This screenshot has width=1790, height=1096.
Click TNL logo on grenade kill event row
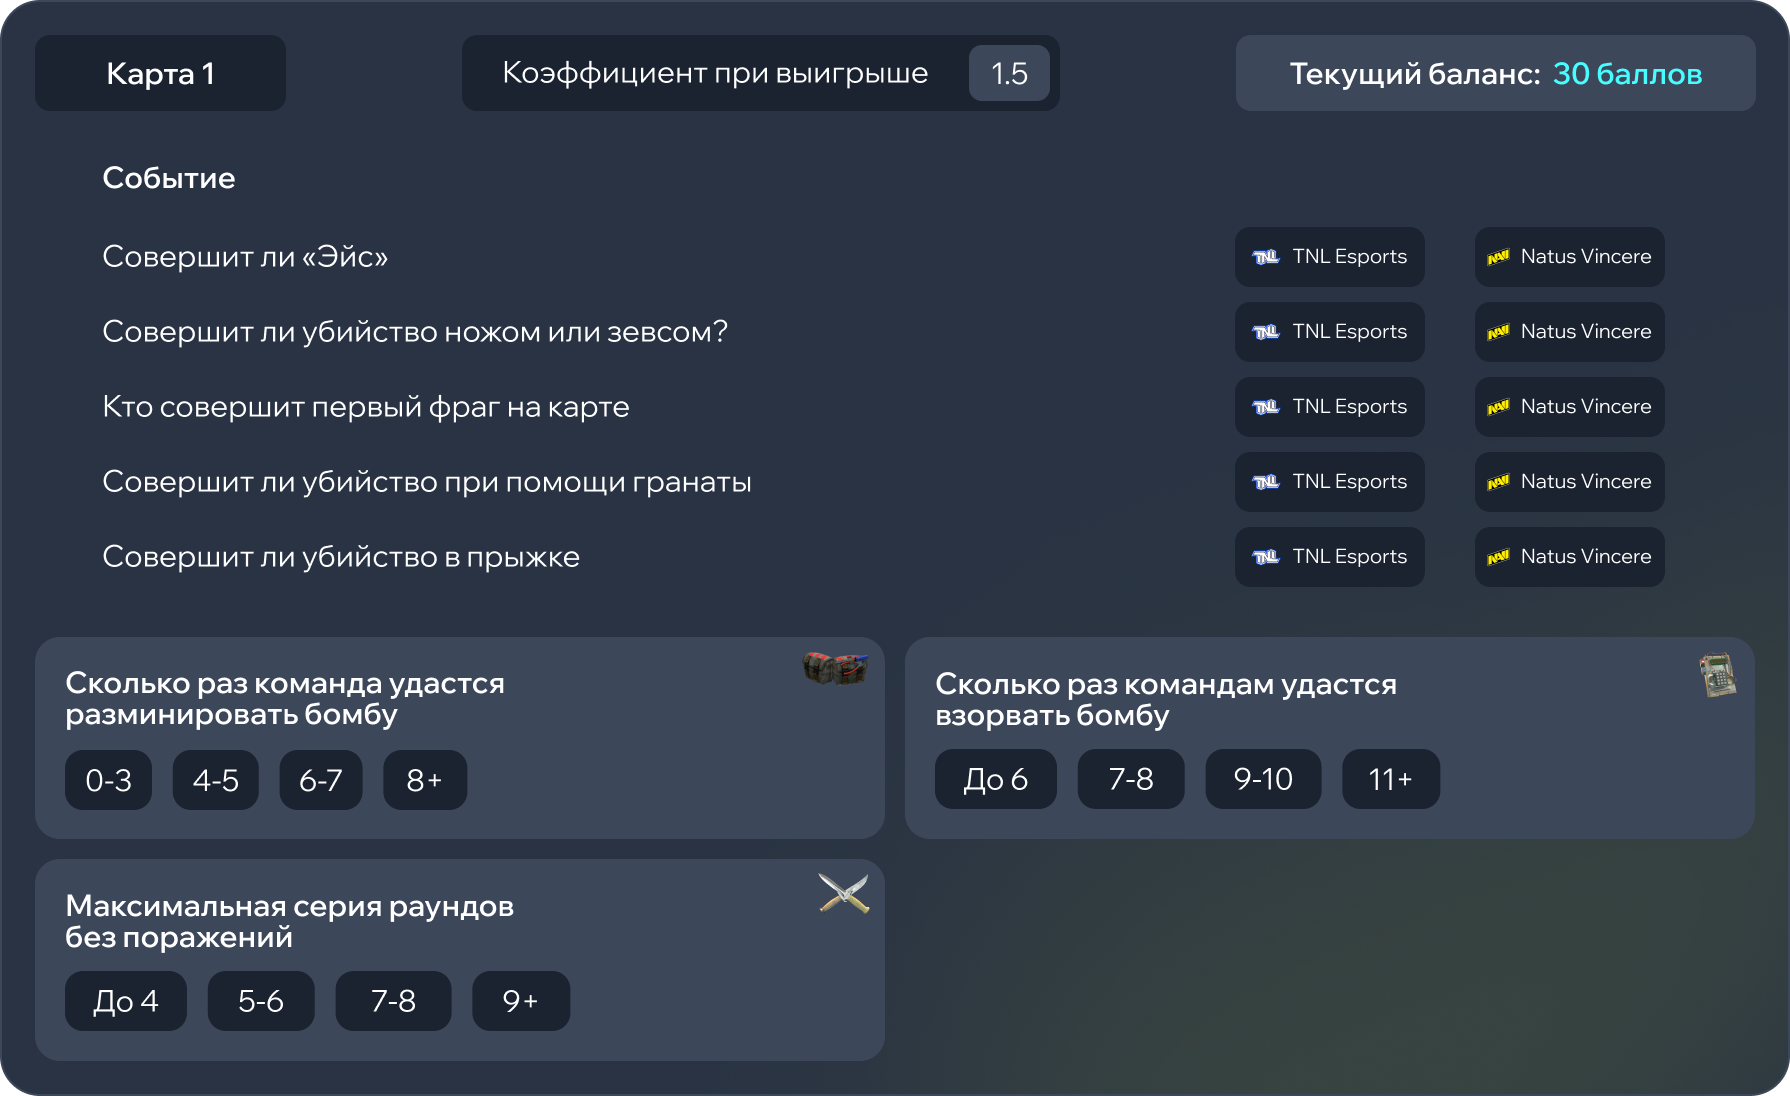coord(1266,481)
